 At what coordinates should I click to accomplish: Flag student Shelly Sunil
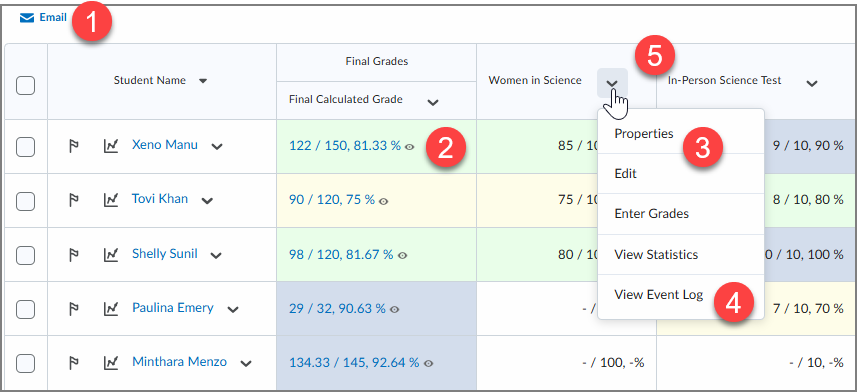pos(73,254)
